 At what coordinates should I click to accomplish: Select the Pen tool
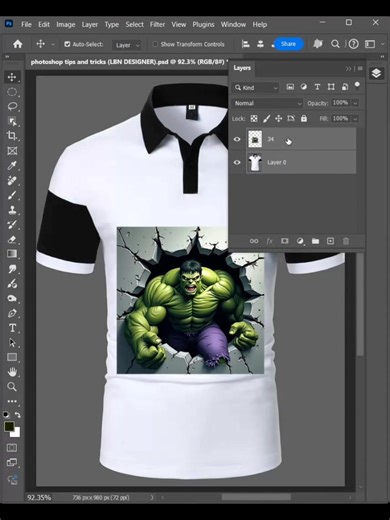[x=12, y=313]
